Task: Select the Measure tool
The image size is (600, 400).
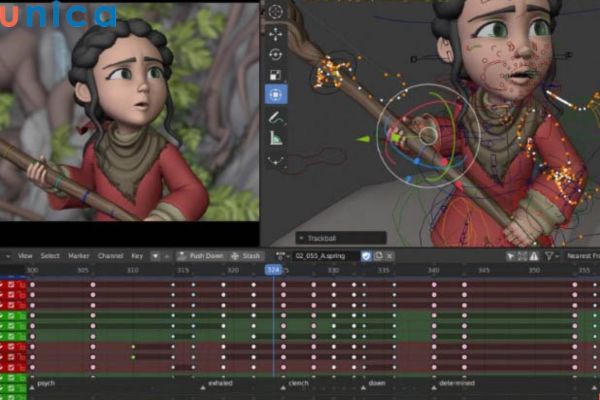Action: 275,138
